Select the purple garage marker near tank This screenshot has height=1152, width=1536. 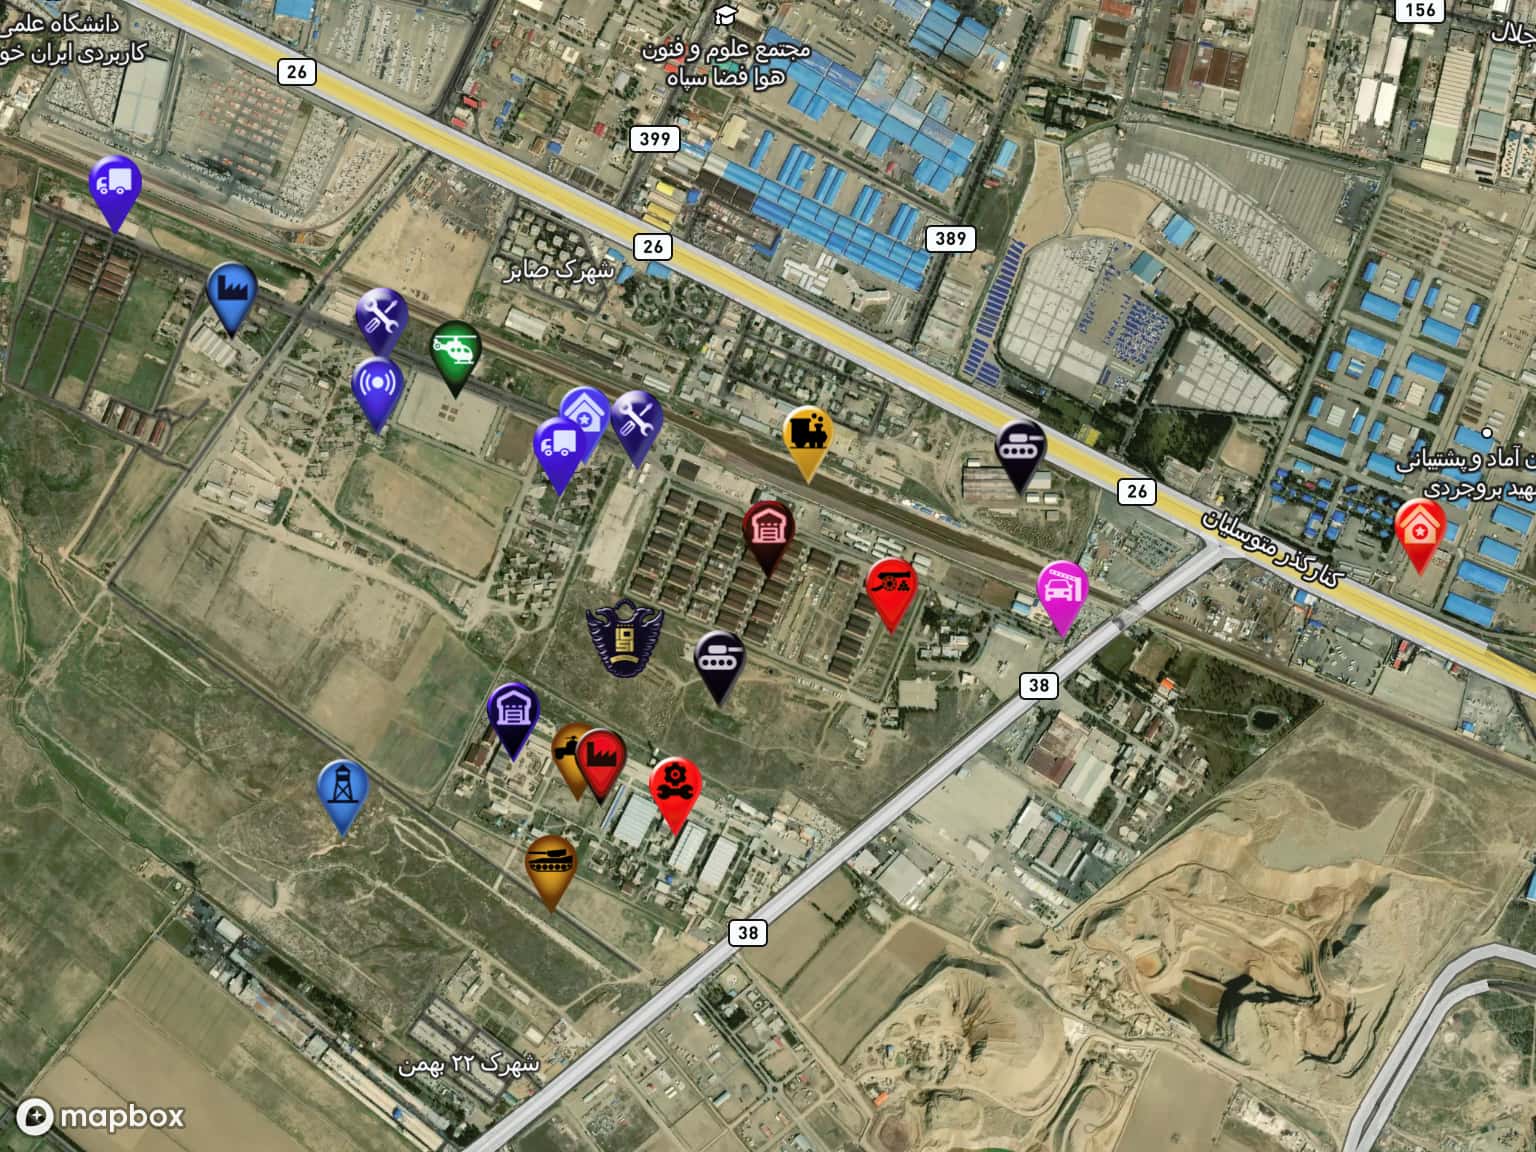click(x=514, y=720)
